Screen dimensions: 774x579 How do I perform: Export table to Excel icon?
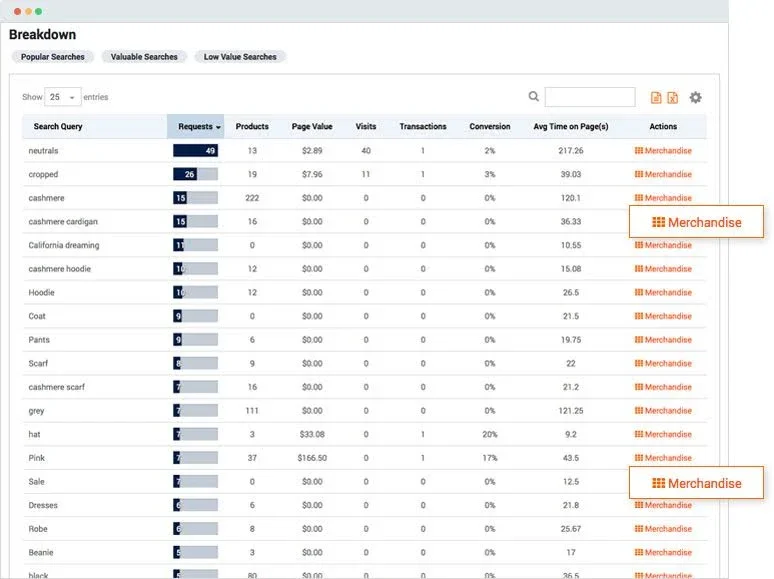coord(673,98)
